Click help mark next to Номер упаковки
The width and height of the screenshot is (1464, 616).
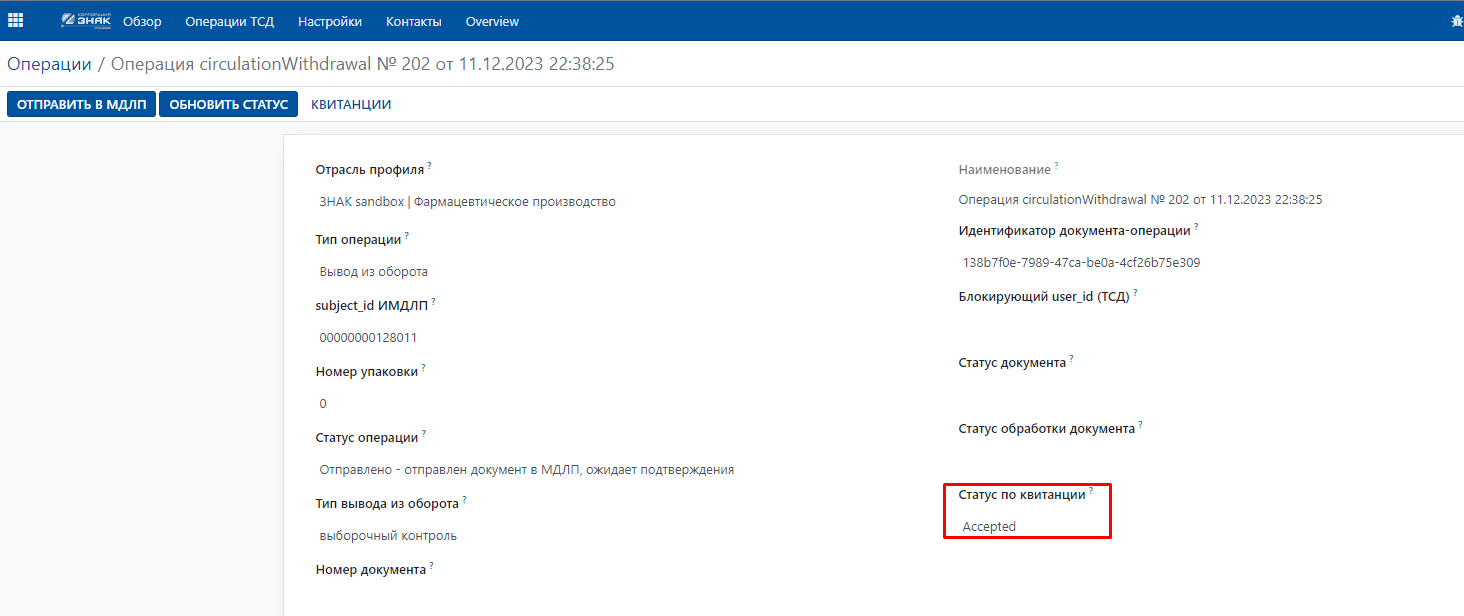[423, 367]
